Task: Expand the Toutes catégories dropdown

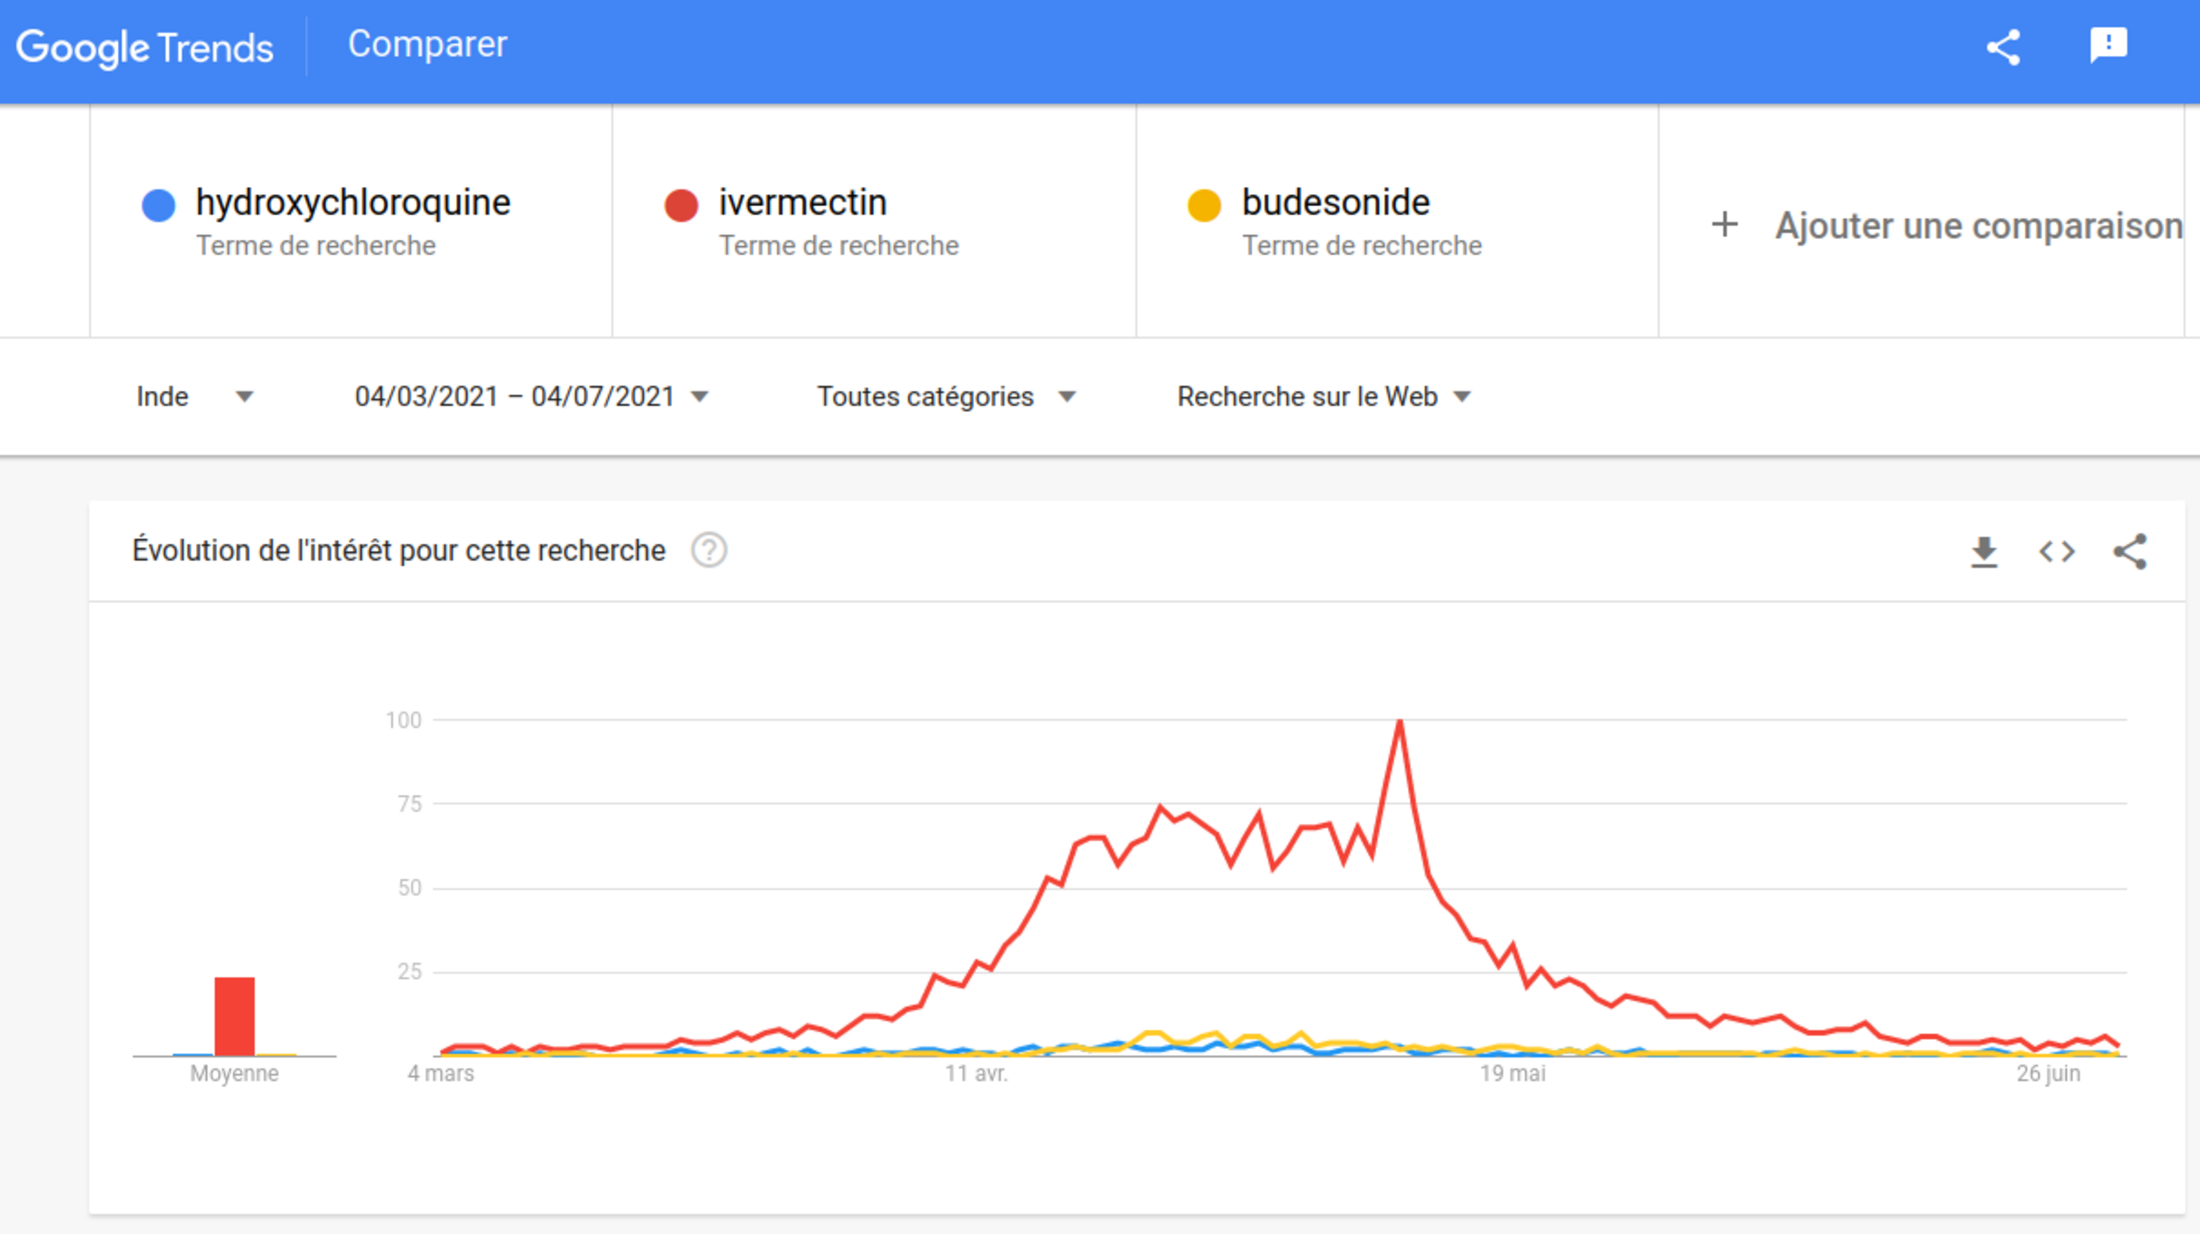Action: 946,397
